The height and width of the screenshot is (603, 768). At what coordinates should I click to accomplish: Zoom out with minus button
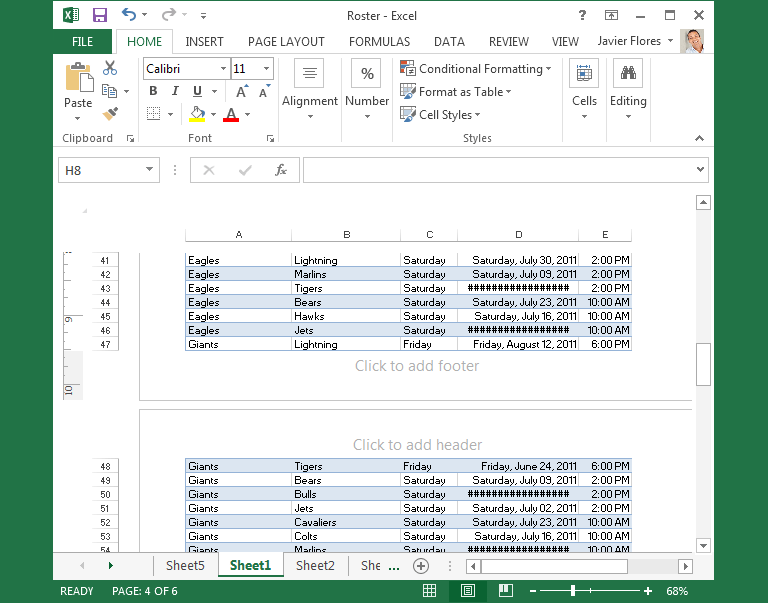pos(533,591)
